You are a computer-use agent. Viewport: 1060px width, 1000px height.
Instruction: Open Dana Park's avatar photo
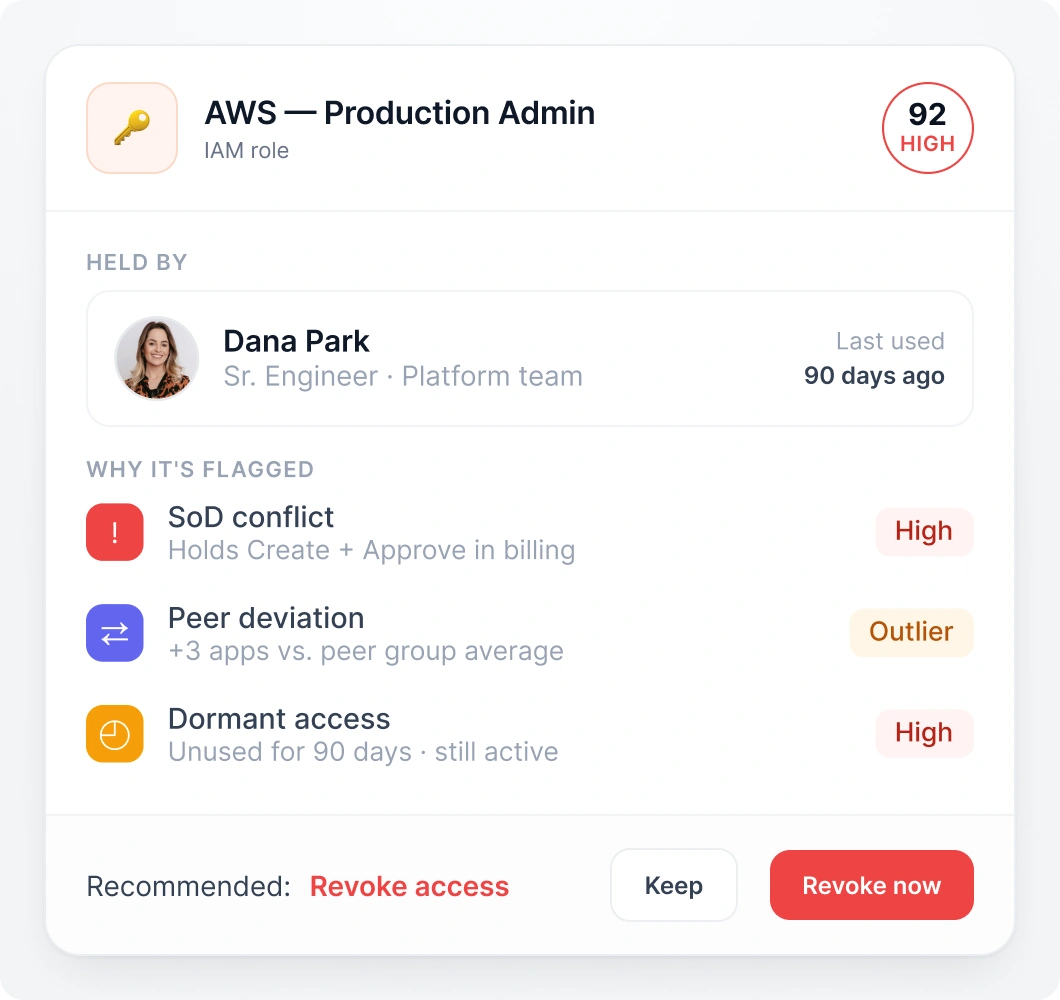pyautogui.click(x=157, y=358)
